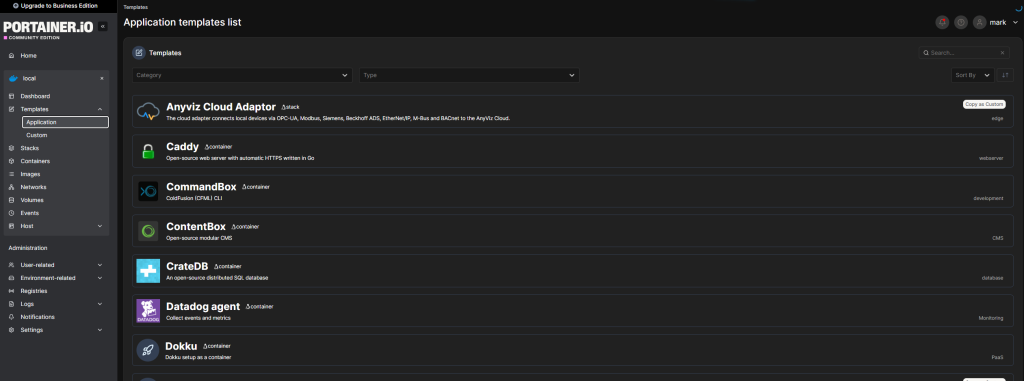The height and width of the screenshot is (381, 1024).
Task: Click the mark user avatar icon
Action: pyautogui.click(x=979, y=22)
